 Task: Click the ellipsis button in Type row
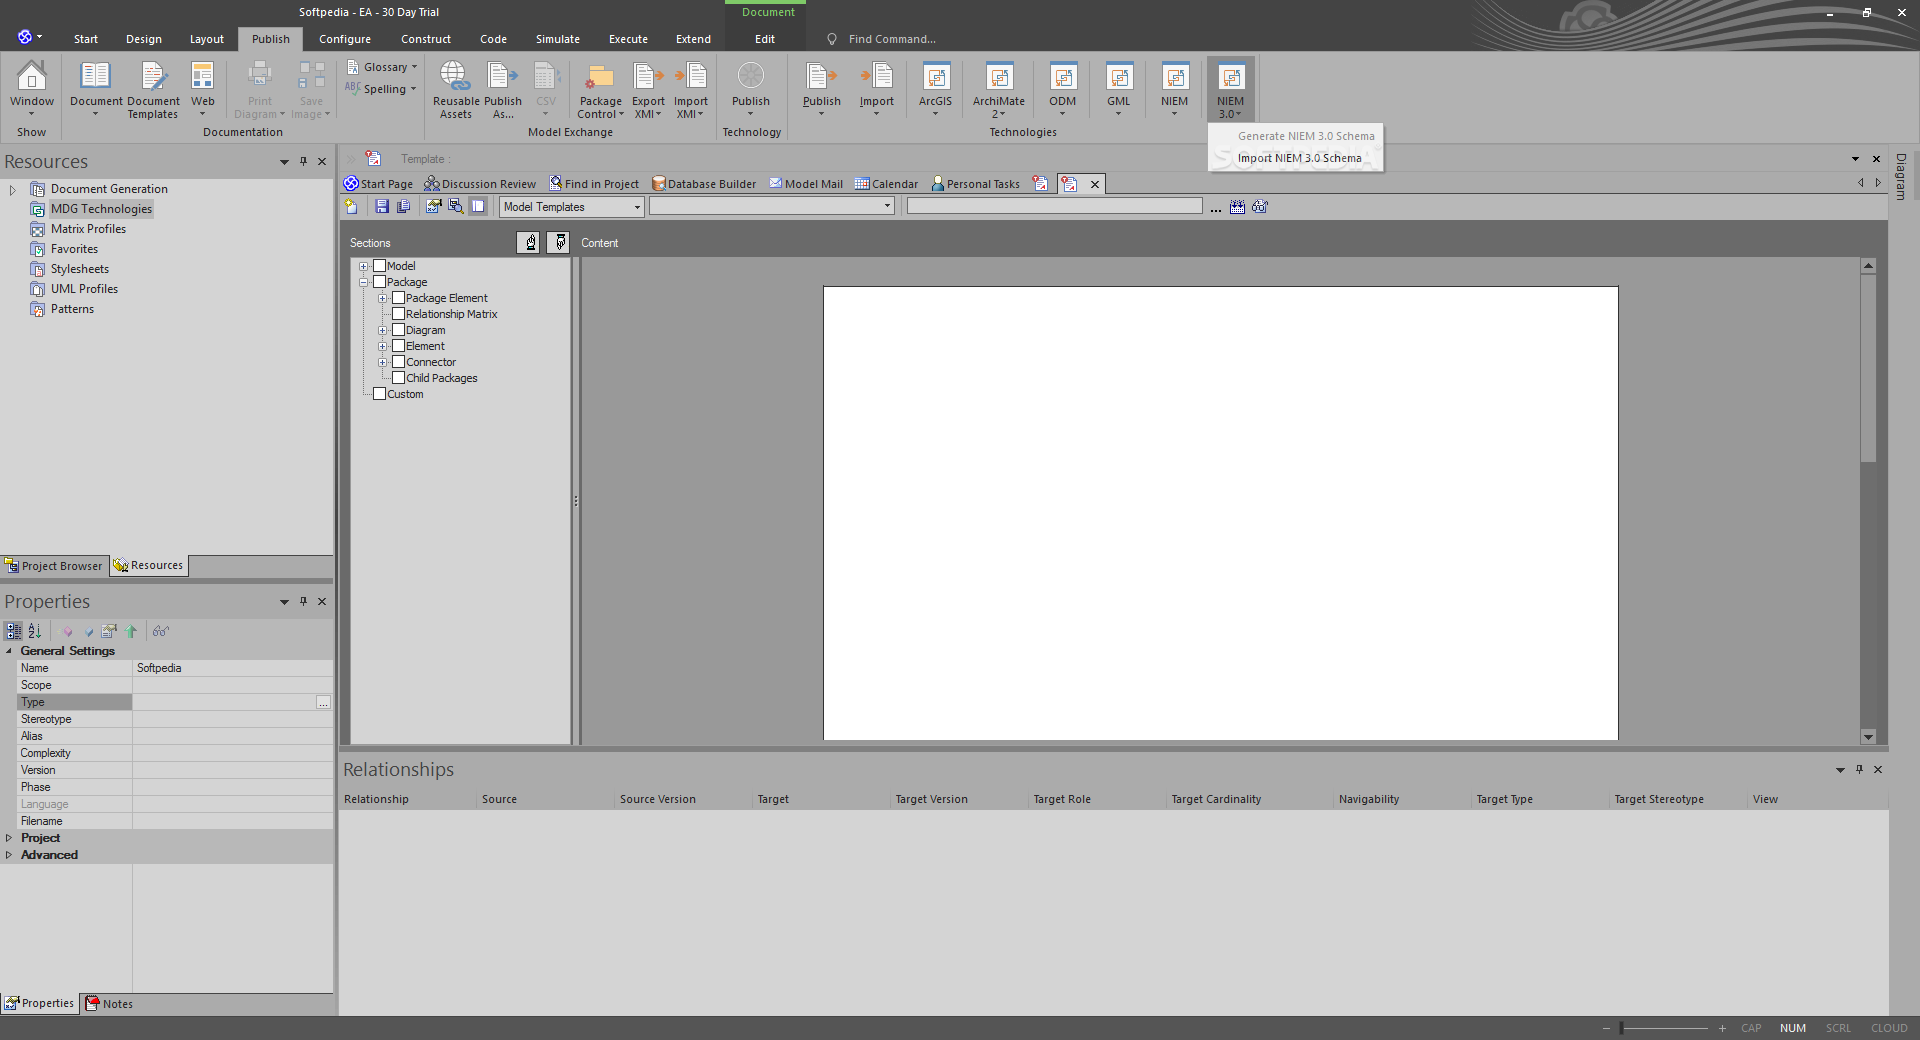point(323,703)
